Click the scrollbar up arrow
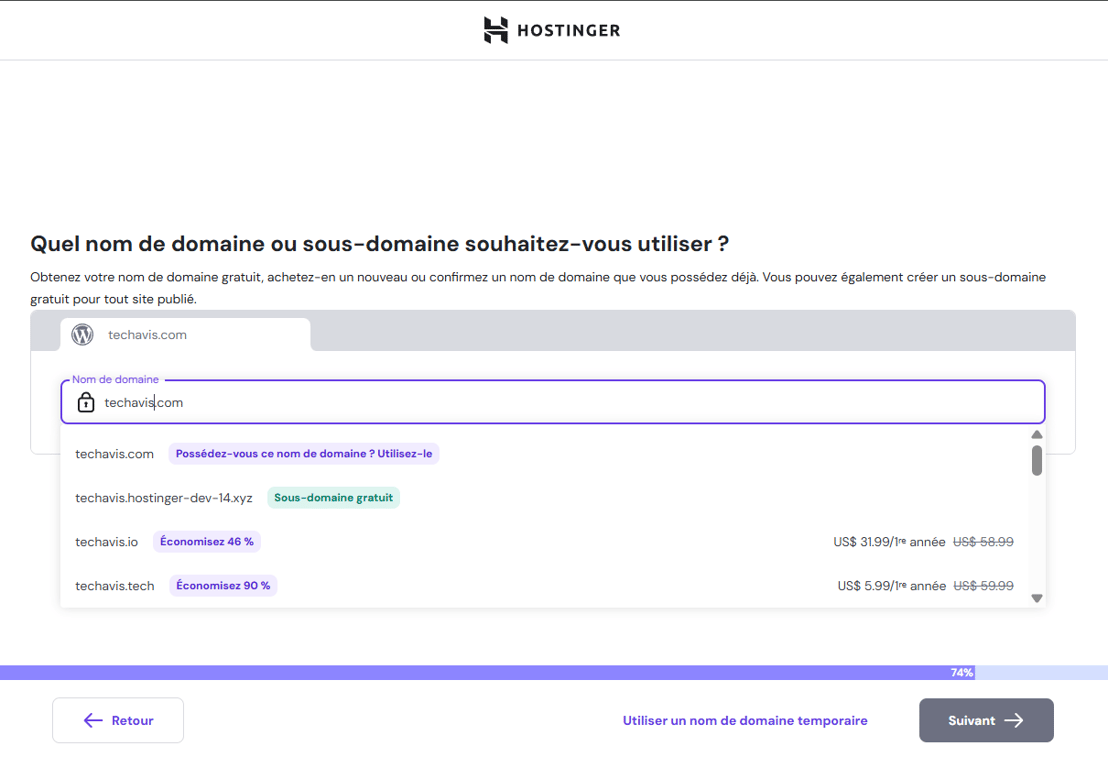The height and width of the screenshot is (768, 1108). [1037, 434]
